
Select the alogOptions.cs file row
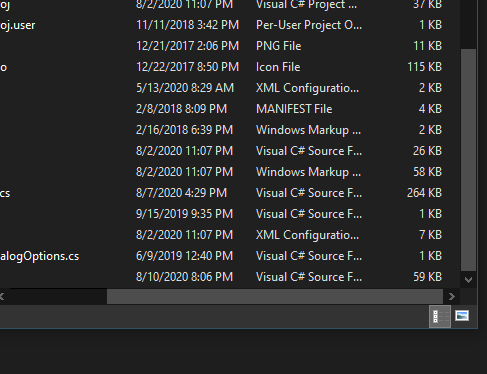[x=221, y=256]
